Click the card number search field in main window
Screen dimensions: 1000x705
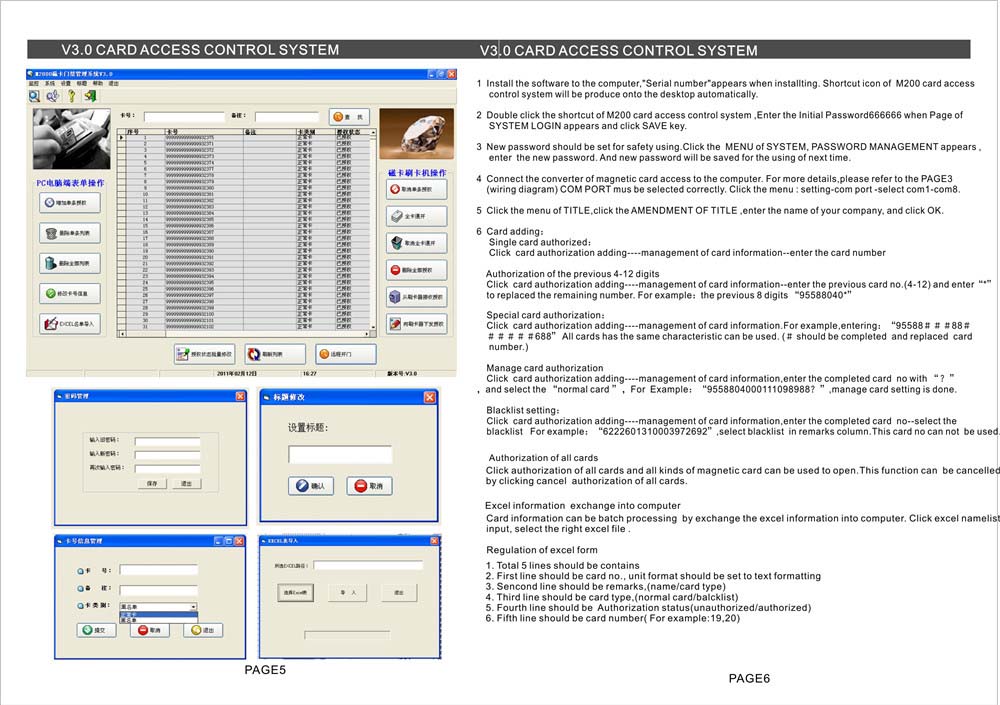coord(184,117)
